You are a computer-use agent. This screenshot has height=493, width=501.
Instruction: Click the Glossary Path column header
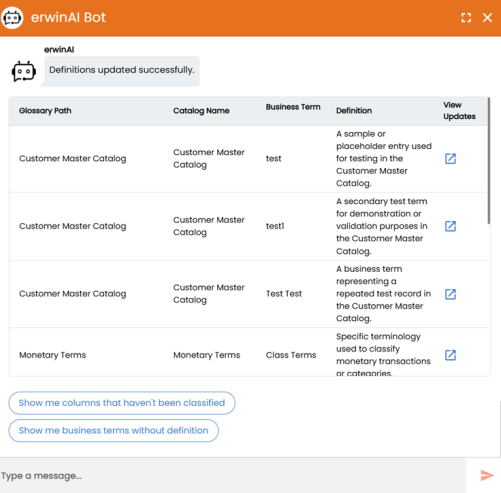[x=45, y=111]
